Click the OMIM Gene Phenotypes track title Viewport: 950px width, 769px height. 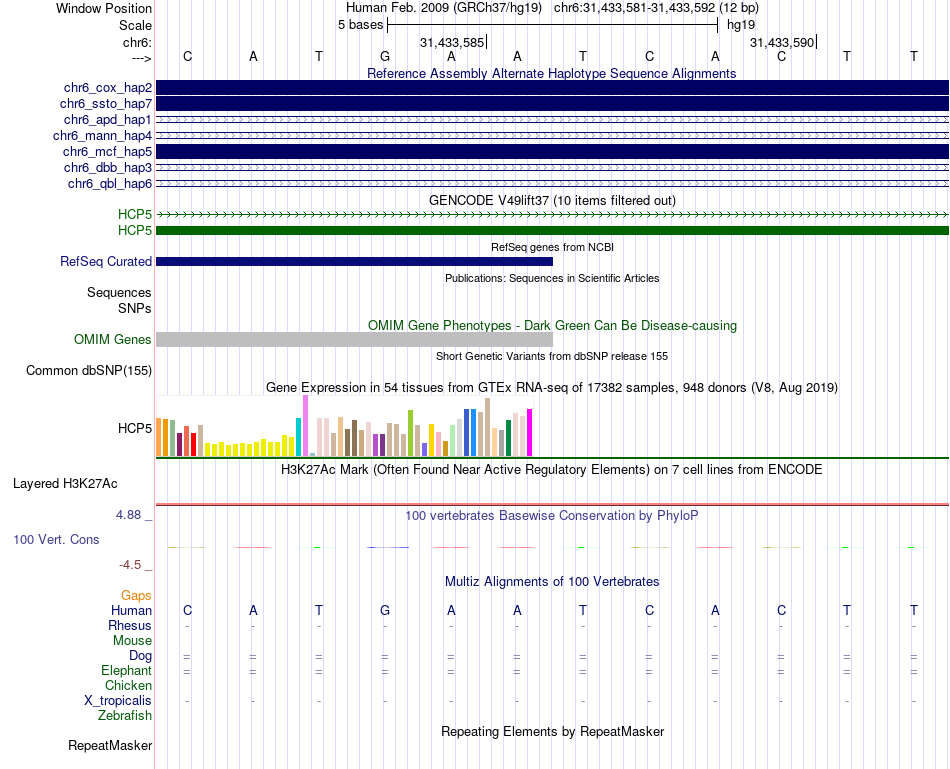(552, 325)
